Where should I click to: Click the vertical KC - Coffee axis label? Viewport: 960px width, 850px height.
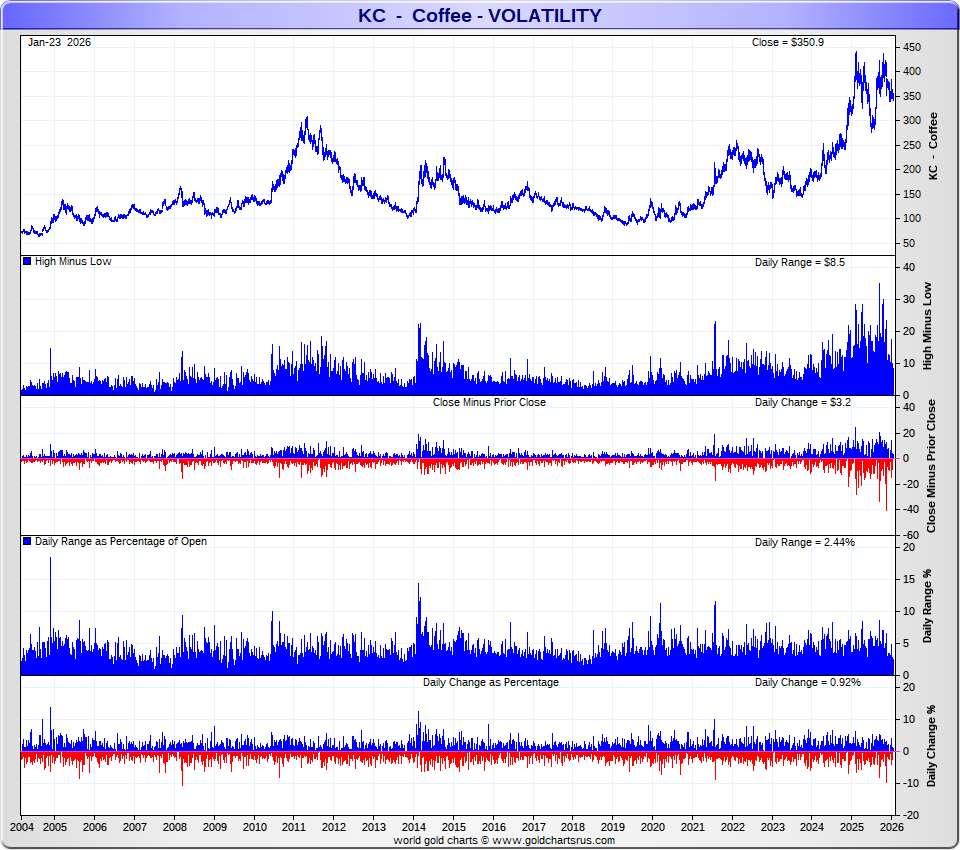click(933, 146)
